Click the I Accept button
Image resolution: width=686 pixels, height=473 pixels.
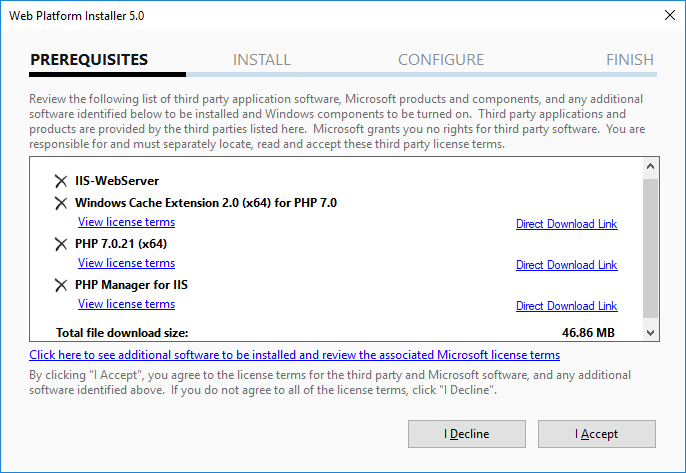[x=597, y=434]
